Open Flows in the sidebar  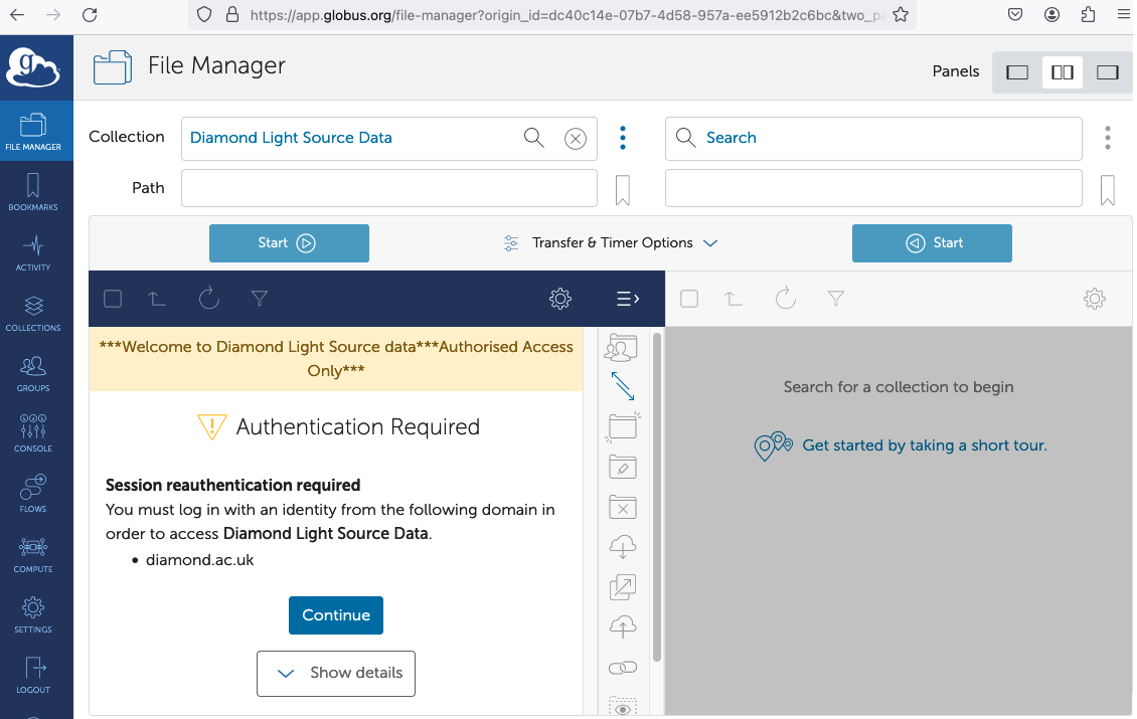[33, 493]
